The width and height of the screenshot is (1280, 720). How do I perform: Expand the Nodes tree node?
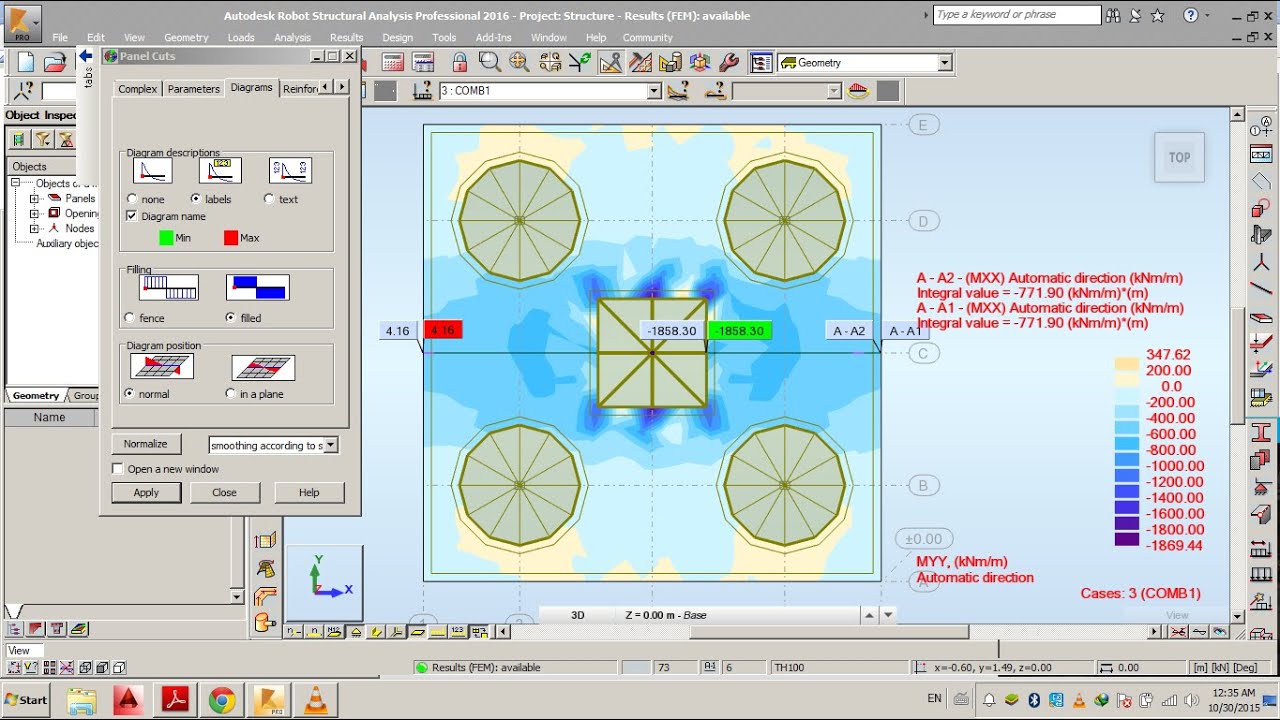click(x=35, y=228)
